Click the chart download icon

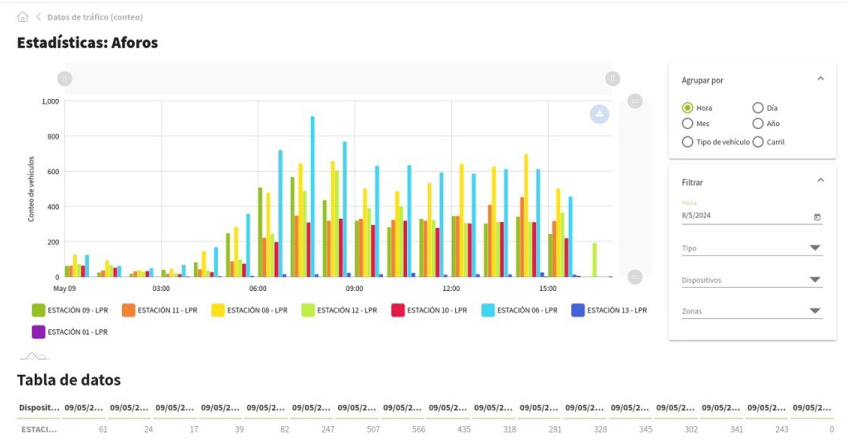599,114
